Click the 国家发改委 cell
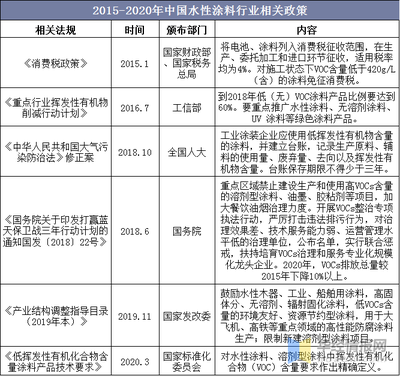400x376 pixels. click(x=187, y=316)
